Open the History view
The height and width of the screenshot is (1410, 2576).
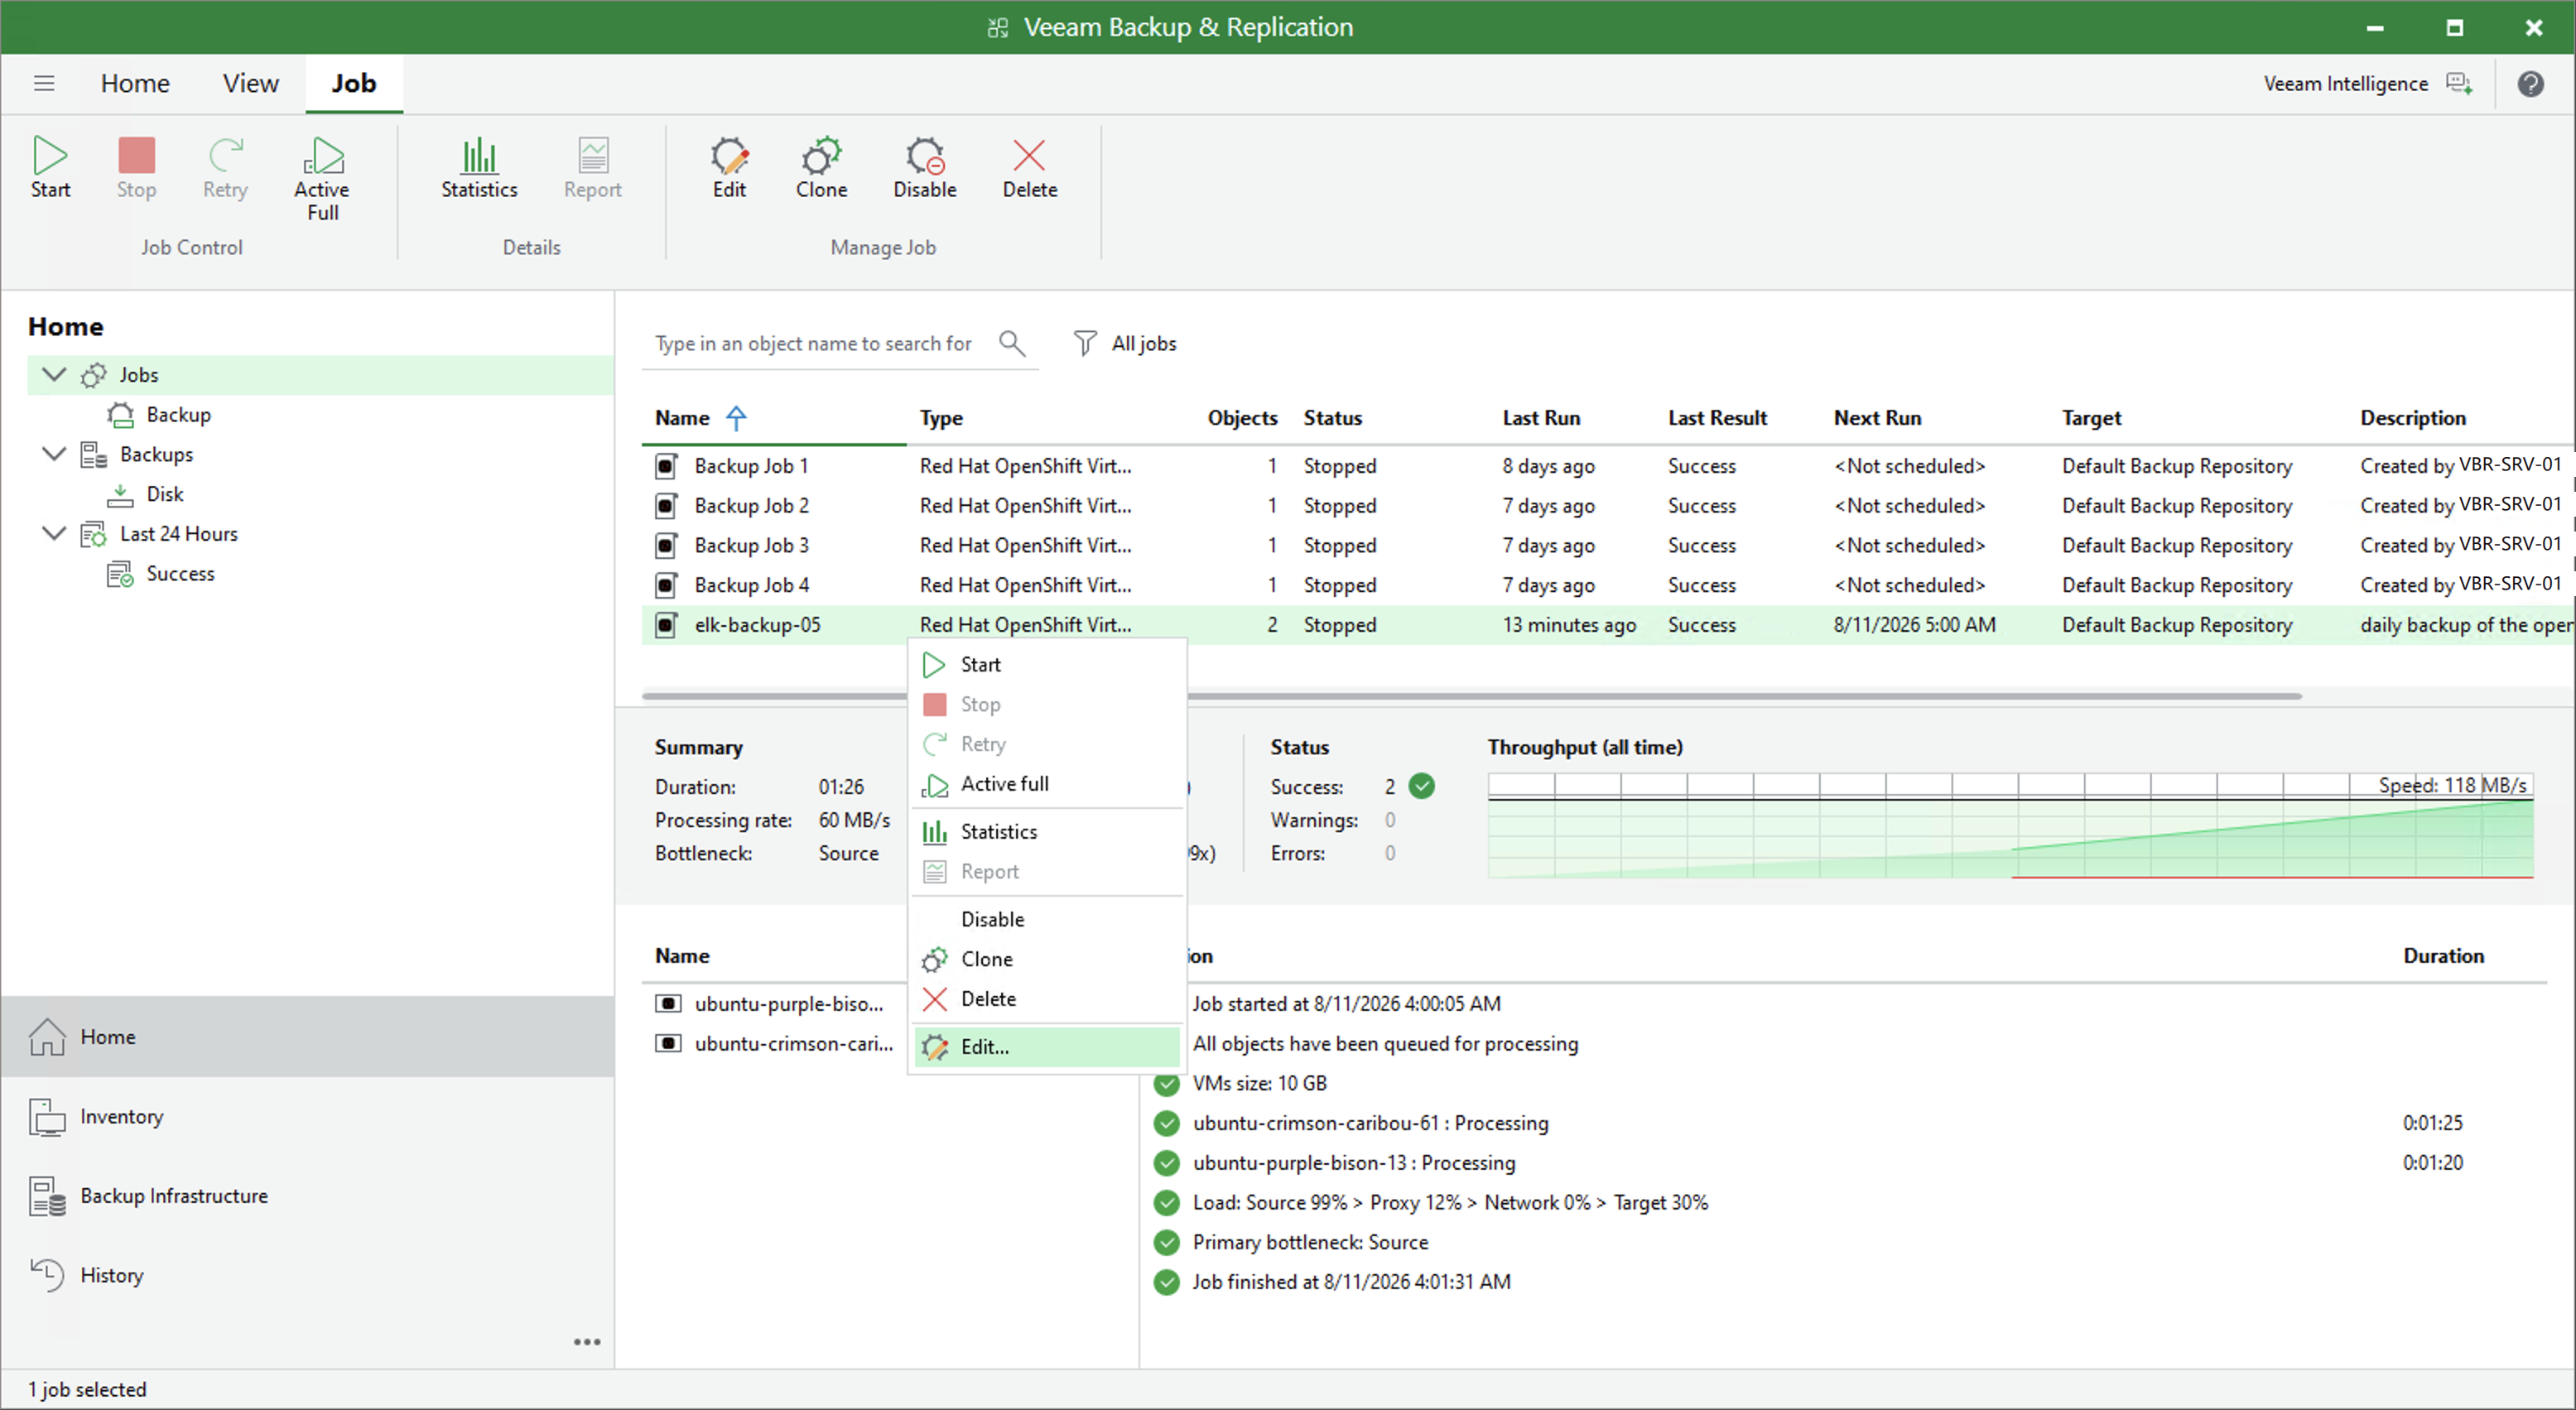coord(308,1275)
